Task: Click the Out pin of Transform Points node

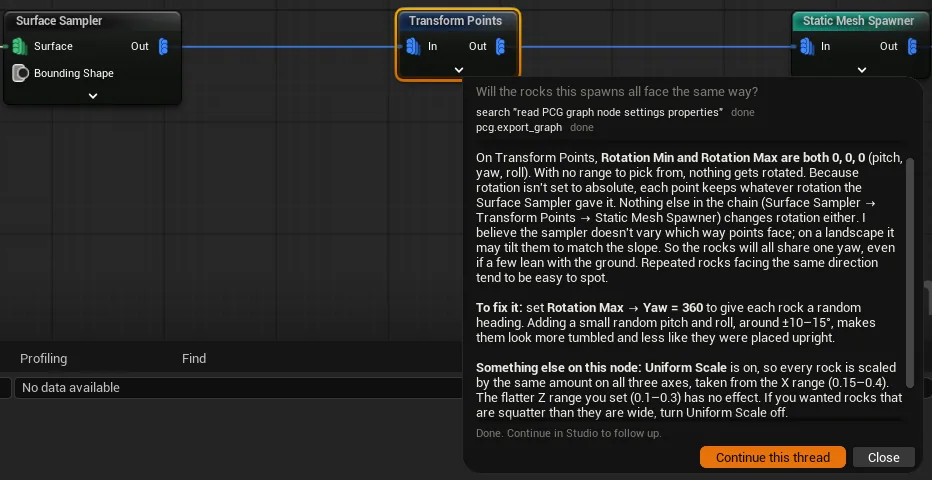Action: 501,46
